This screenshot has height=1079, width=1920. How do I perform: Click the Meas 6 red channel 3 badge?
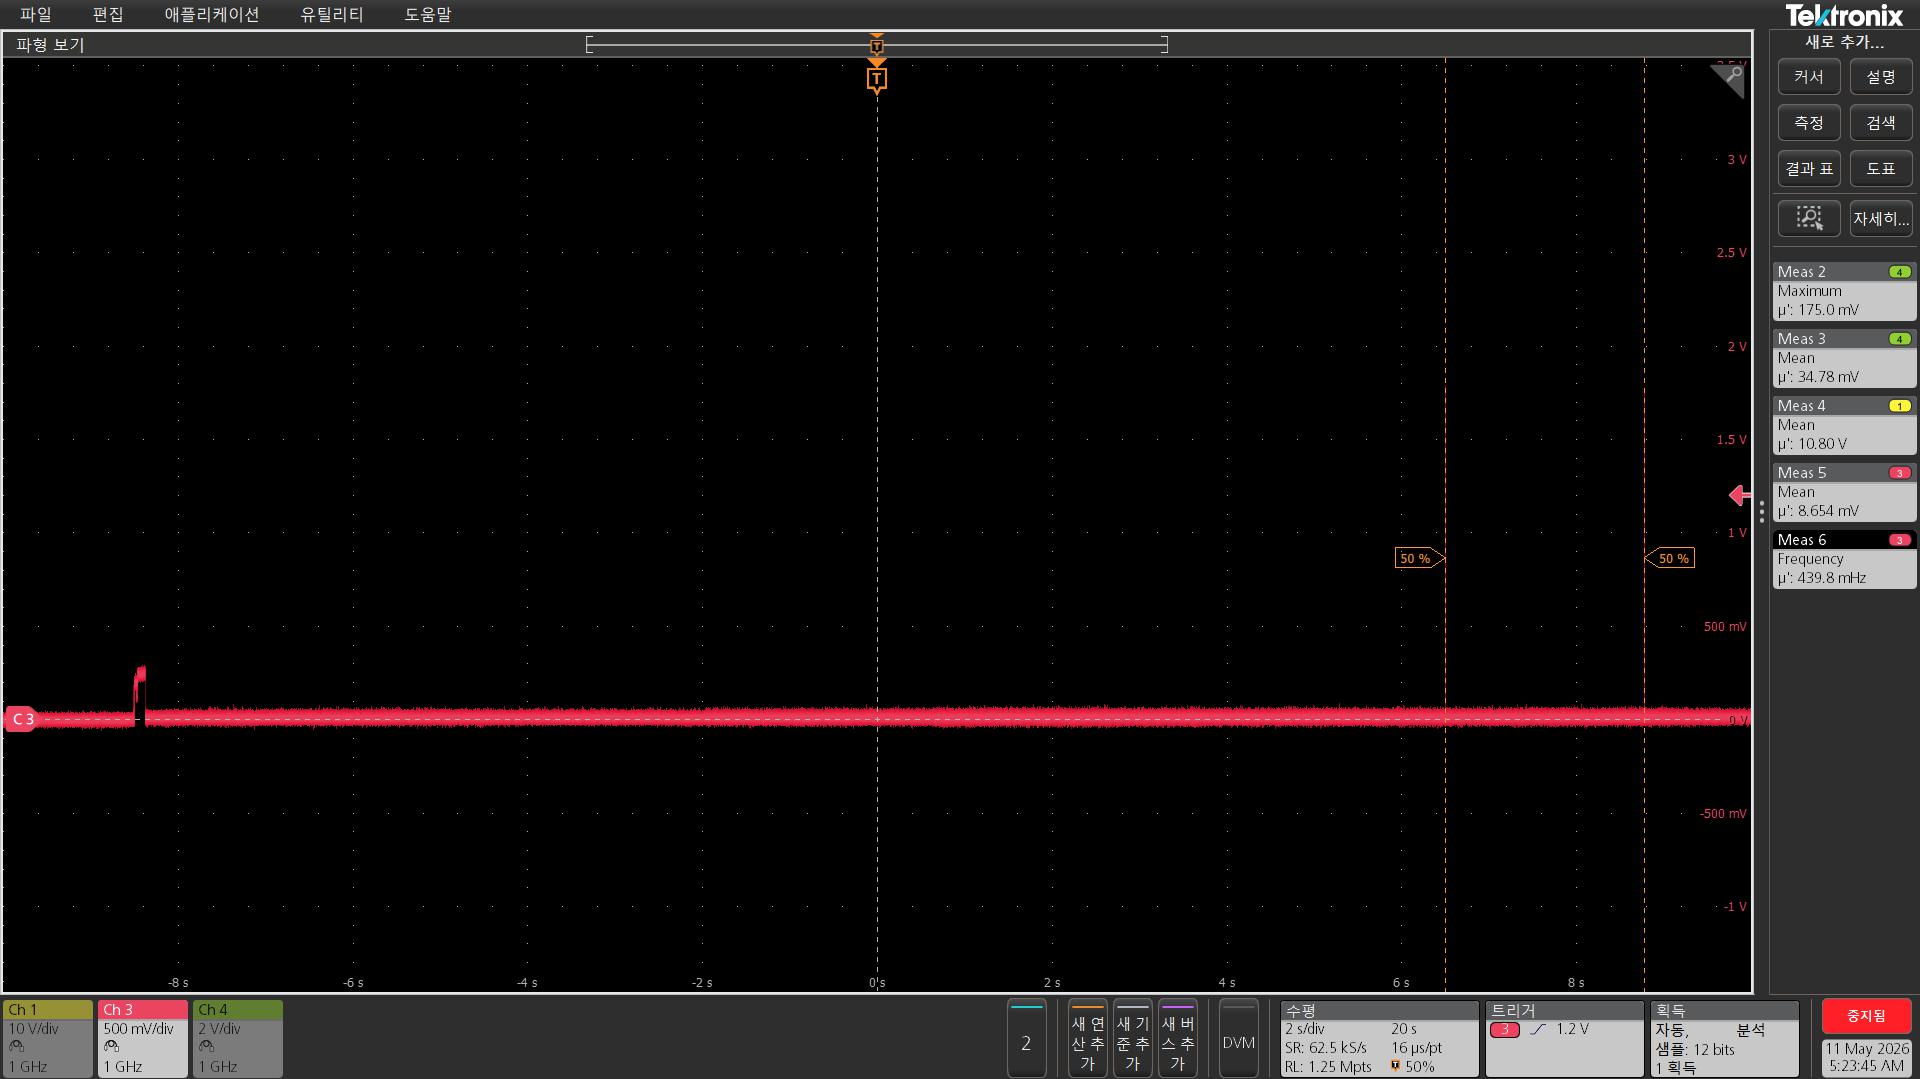tap(1899, 540)
